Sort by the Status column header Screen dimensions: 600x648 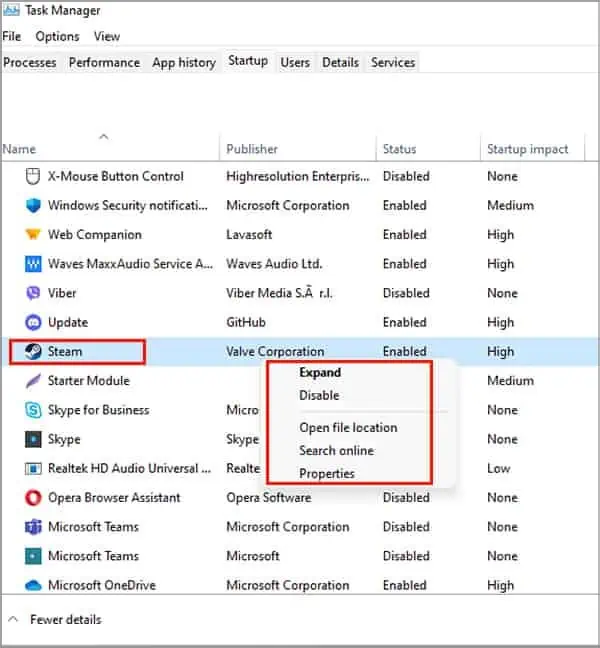(x=399, y=149)
